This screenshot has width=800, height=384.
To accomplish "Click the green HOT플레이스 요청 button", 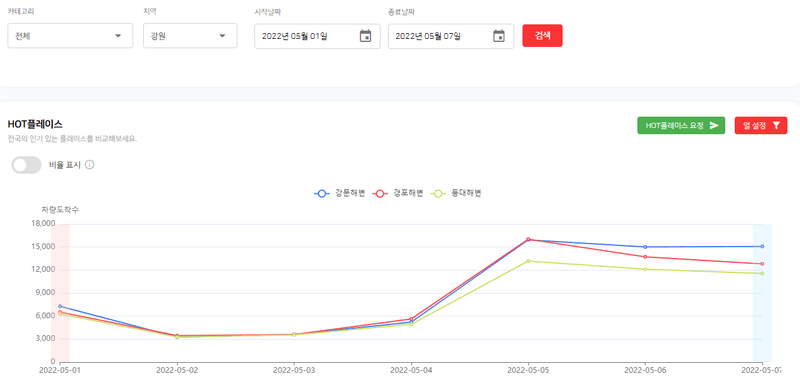I will pos(681,125).
